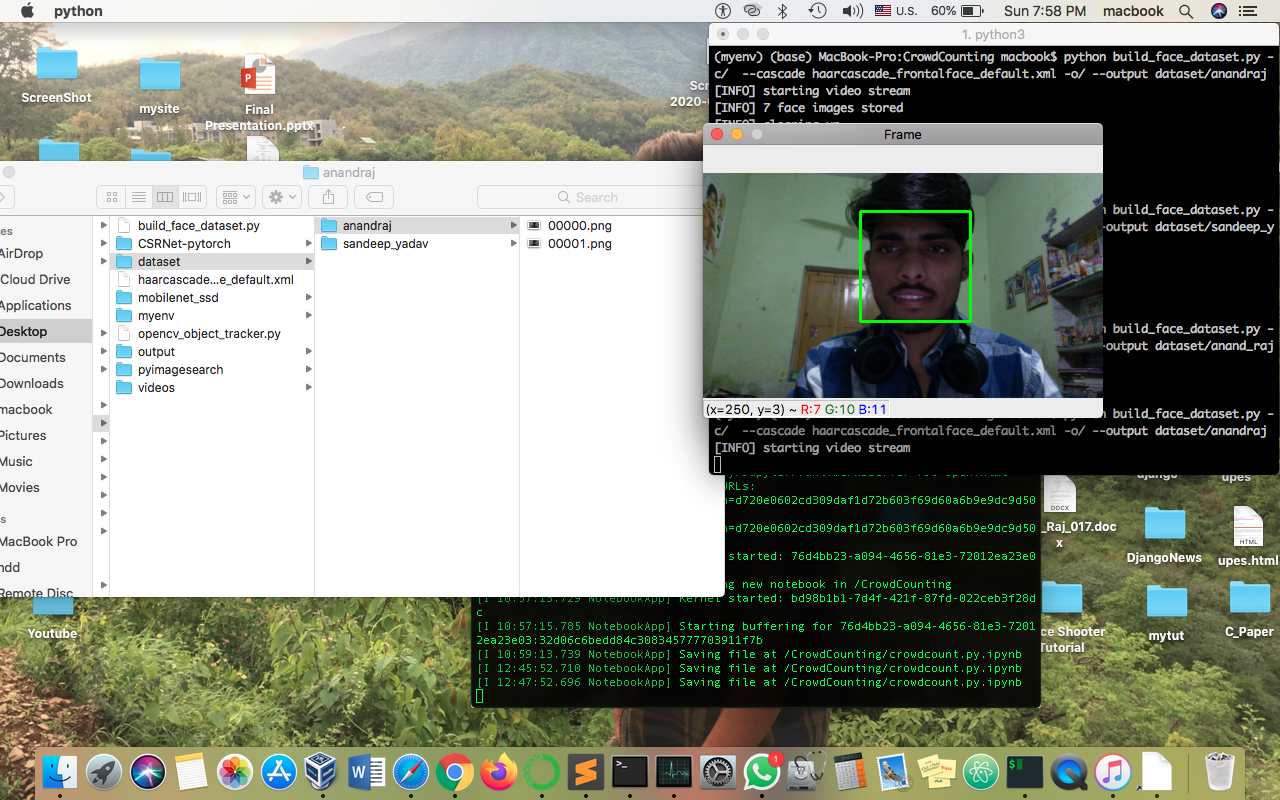Open WhatsApp with notification badge
The image size is (1280, 800).
tap(762, 771)
